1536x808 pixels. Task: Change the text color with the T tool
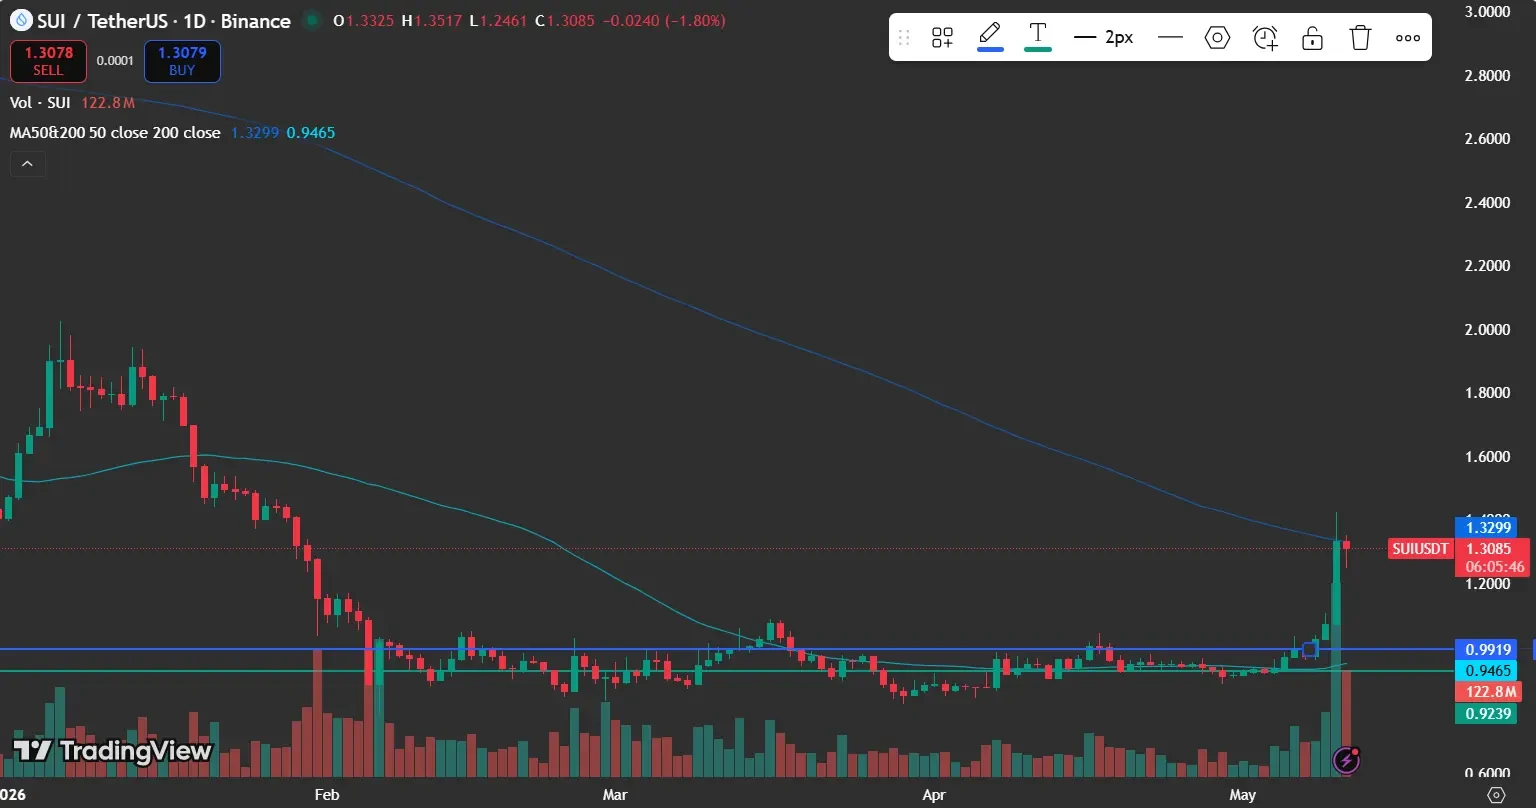point(1038,37)
